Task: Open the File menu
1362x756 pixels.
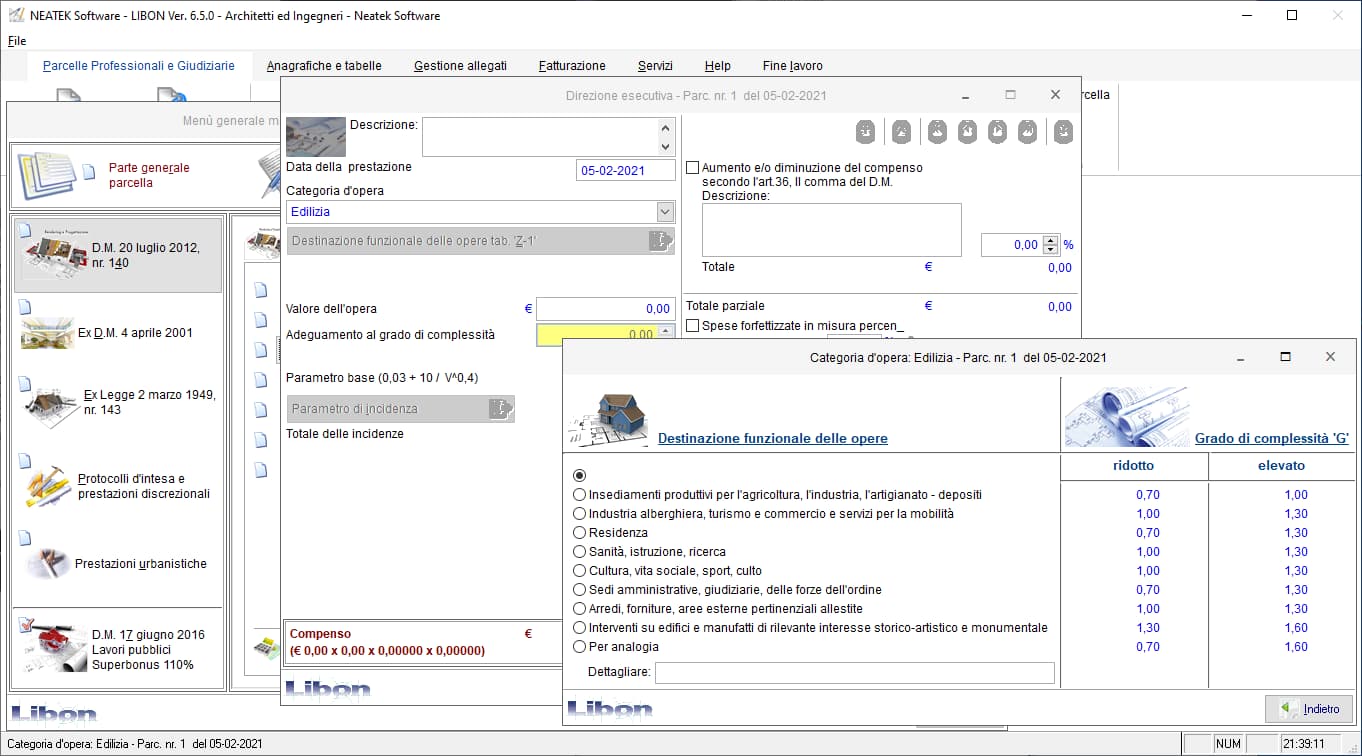Action: click(x=17, y=41)
